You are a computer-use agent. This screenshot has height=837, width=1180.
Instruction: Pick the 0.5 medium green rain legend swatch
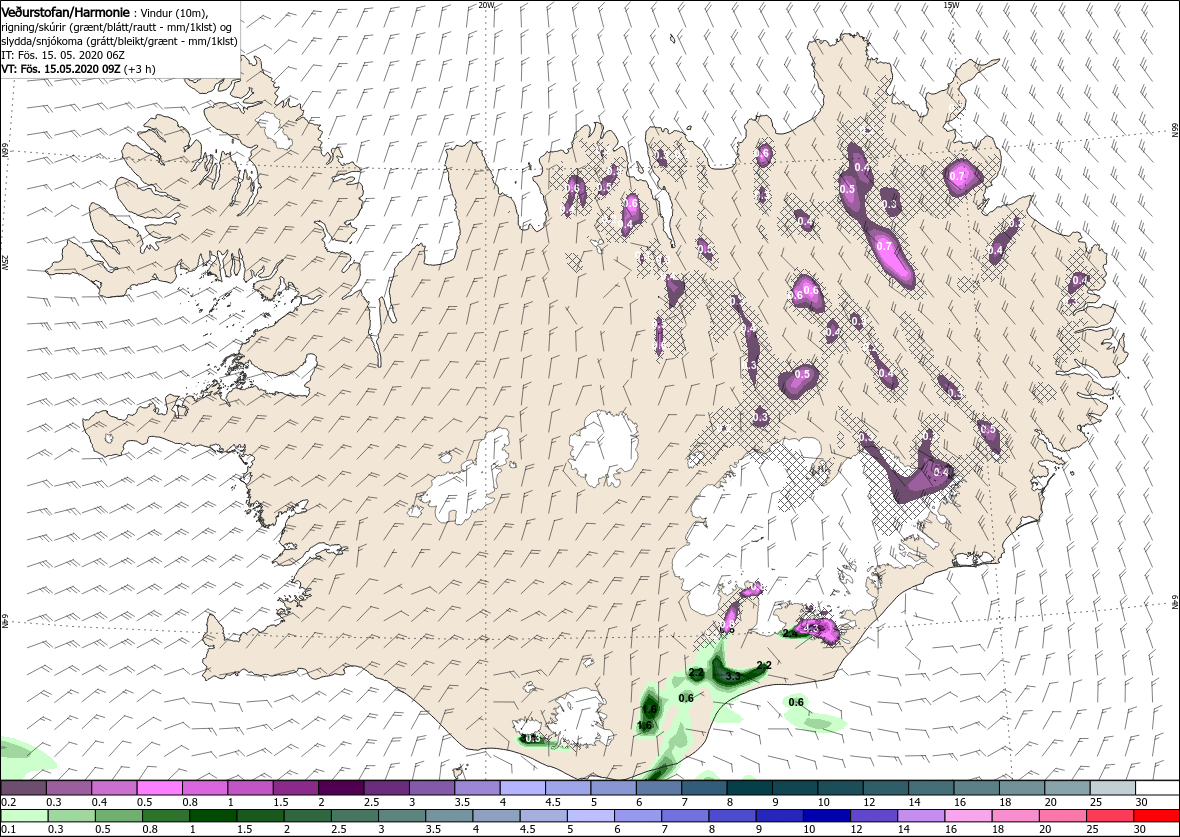pyautogui.click(x=117, y=817)
